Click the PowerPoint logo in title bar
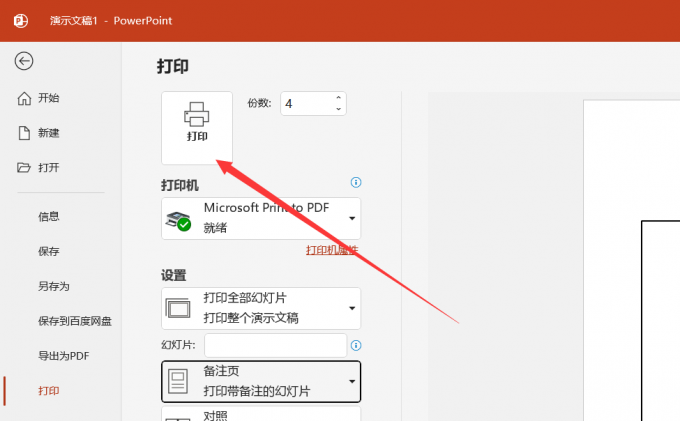Image resolution: width=680 pixels, height=421 pixels. (x=20, y=21)
